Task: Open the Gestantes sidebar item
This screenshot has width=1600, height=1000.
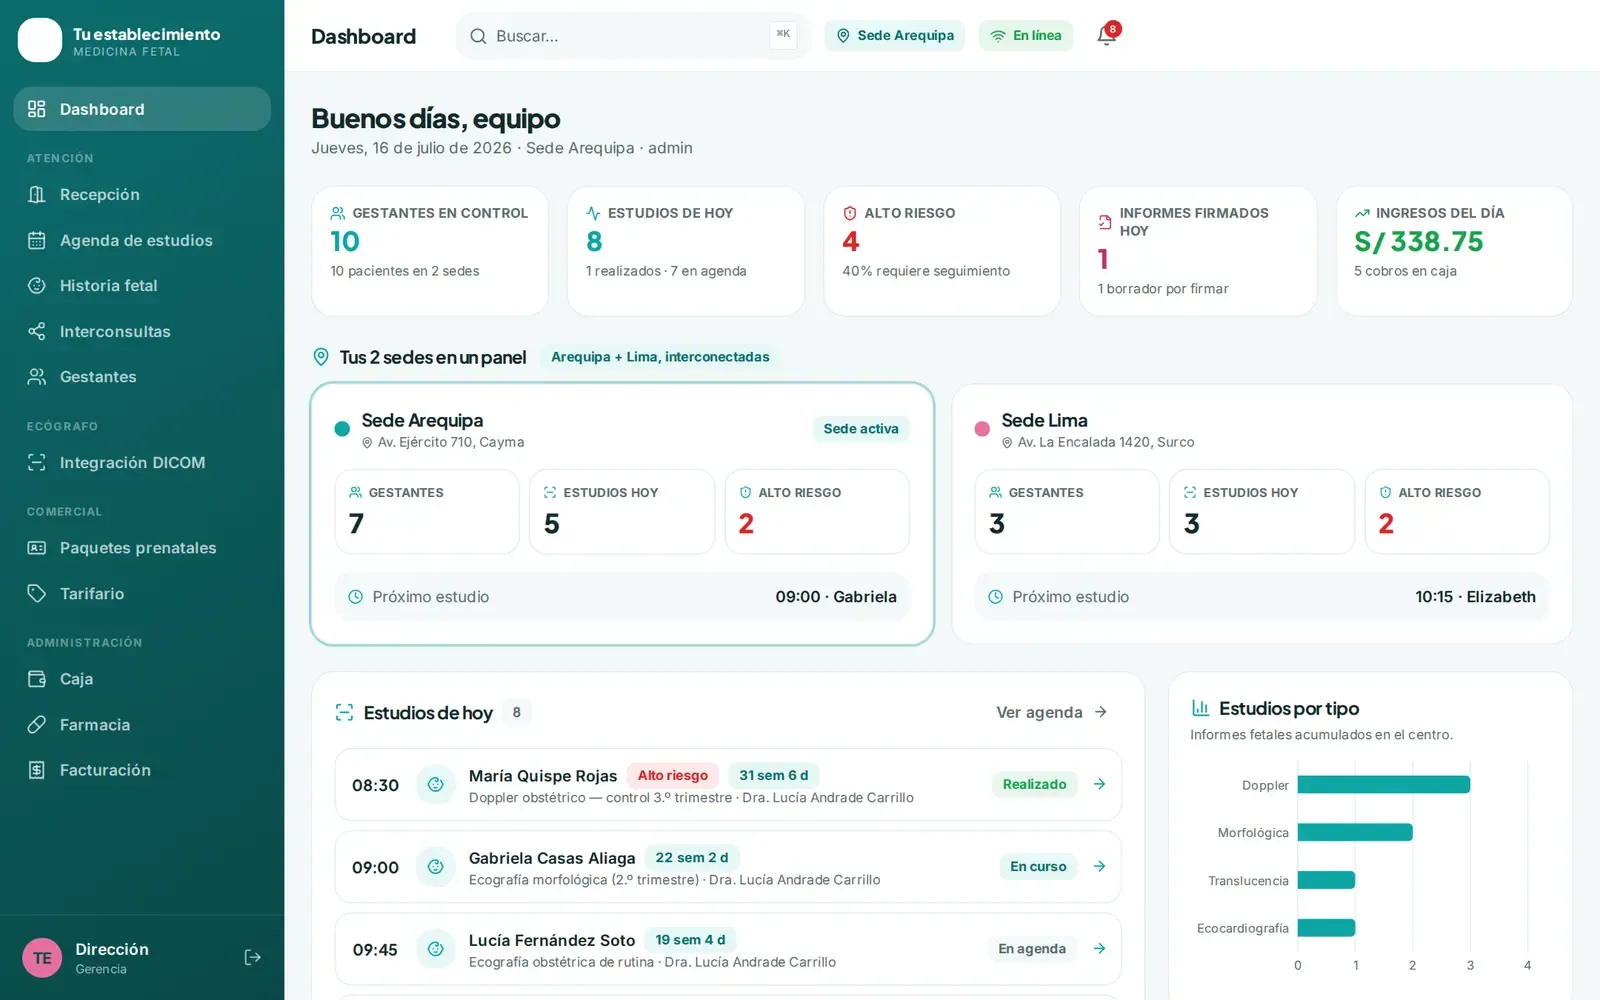Action: click(x=142, y=376)
